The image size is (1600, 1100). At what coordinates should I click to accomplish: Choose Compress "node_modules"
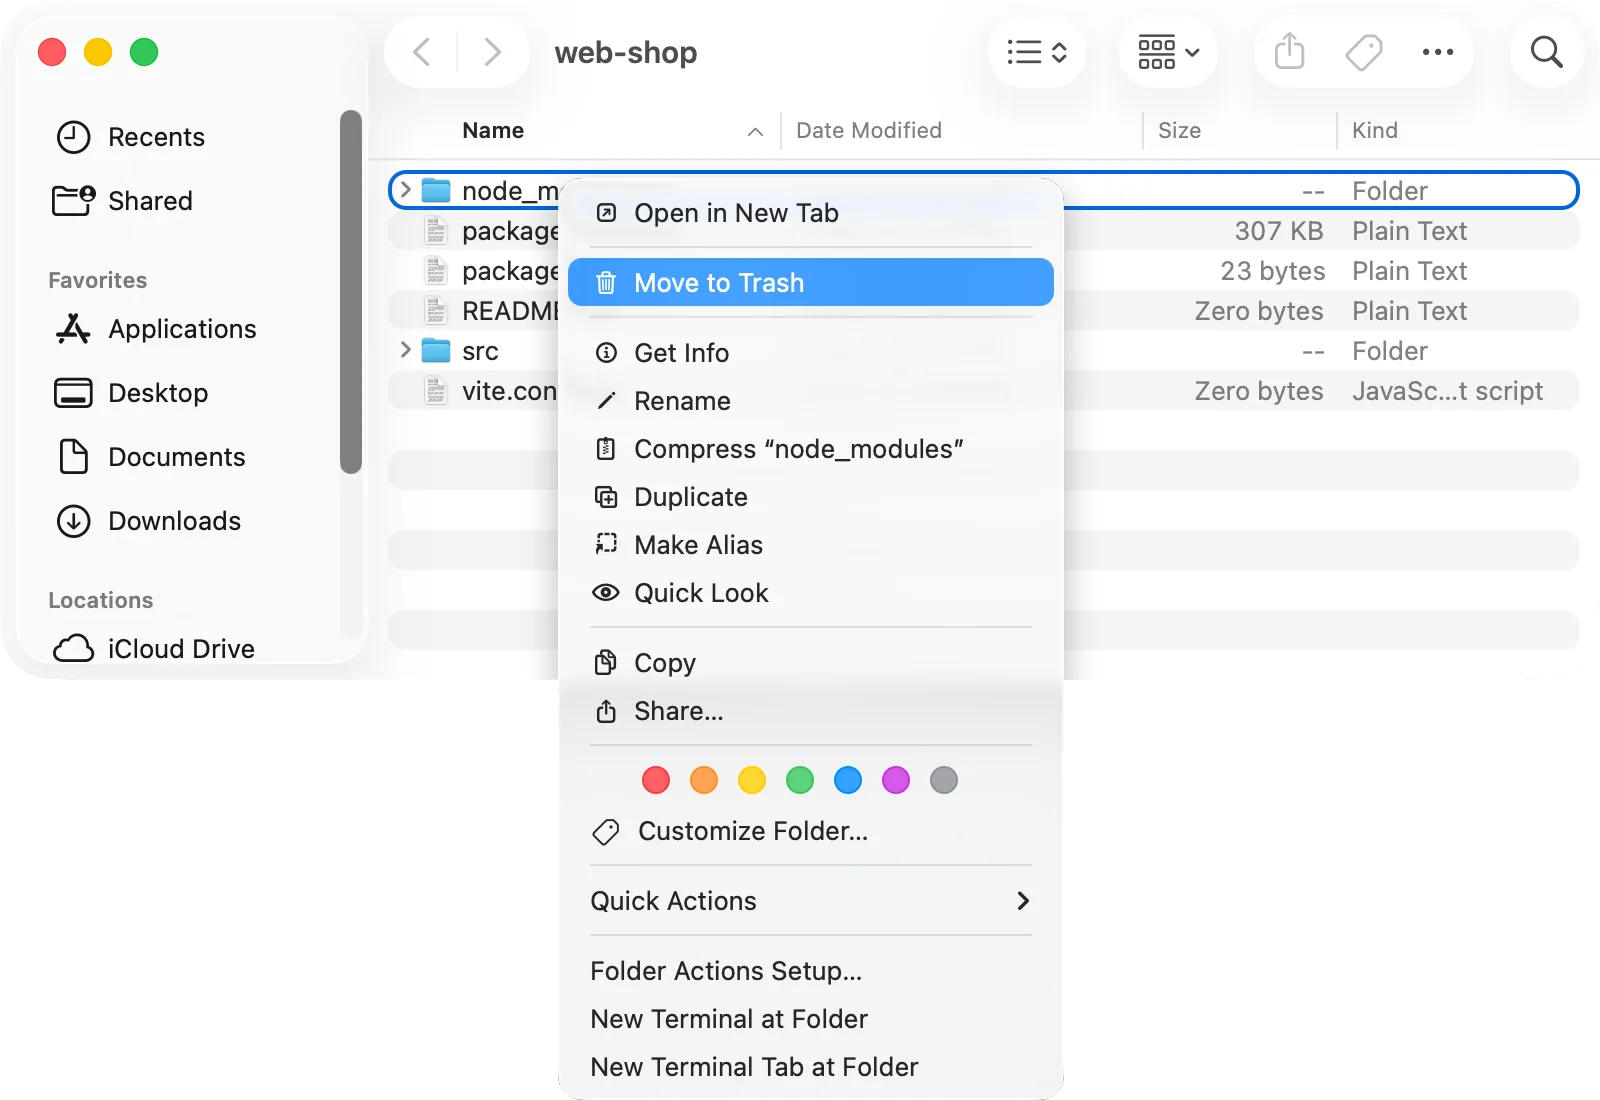[811, 449]
